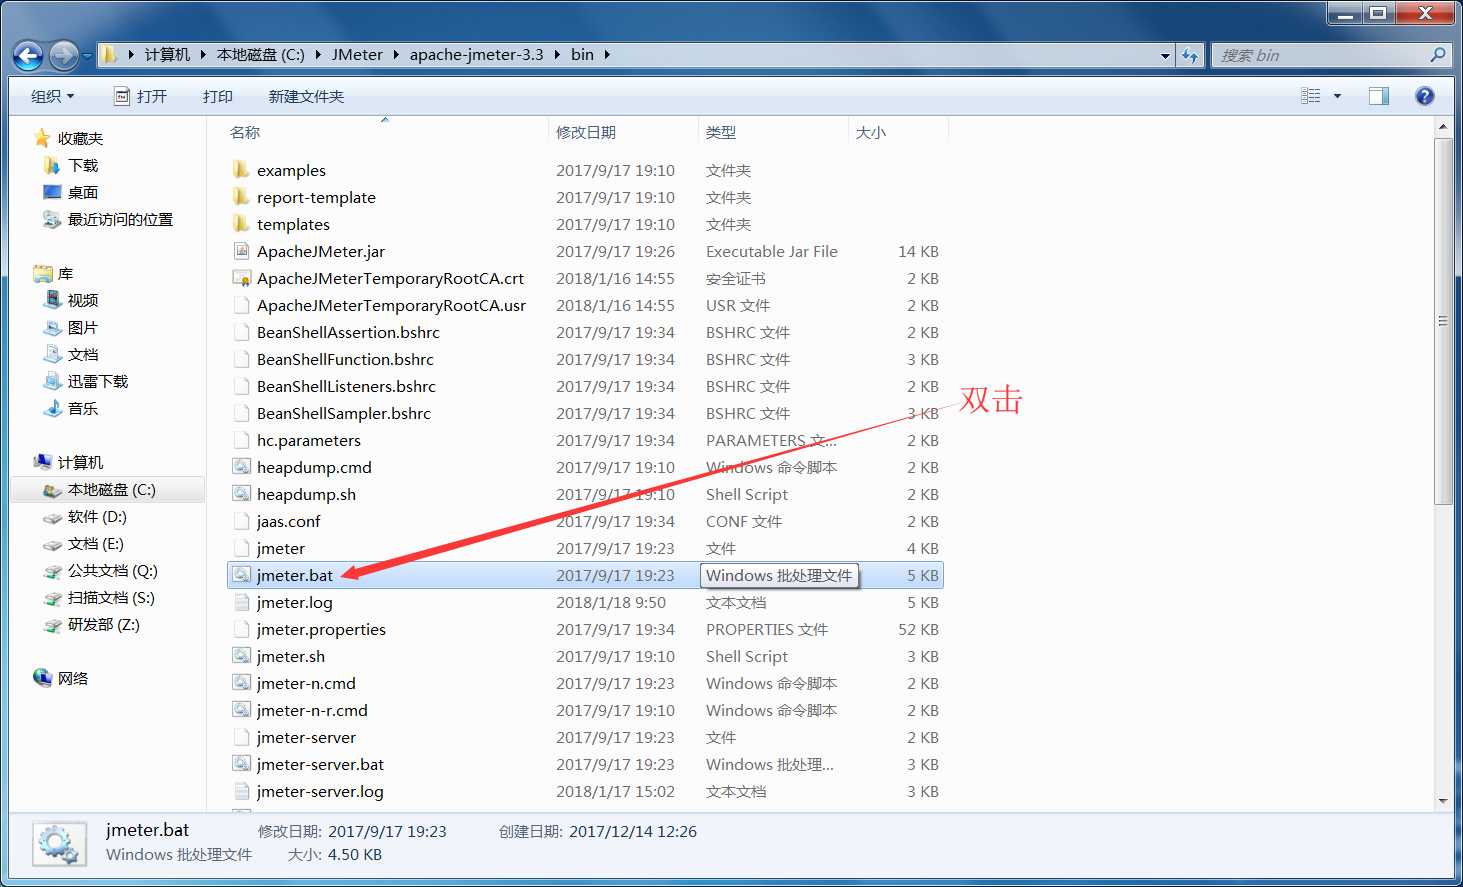The image size is (1463, 887).
Task: Click the 本地磁盘 (C:) breadcrumb segment
Action: 260,54
